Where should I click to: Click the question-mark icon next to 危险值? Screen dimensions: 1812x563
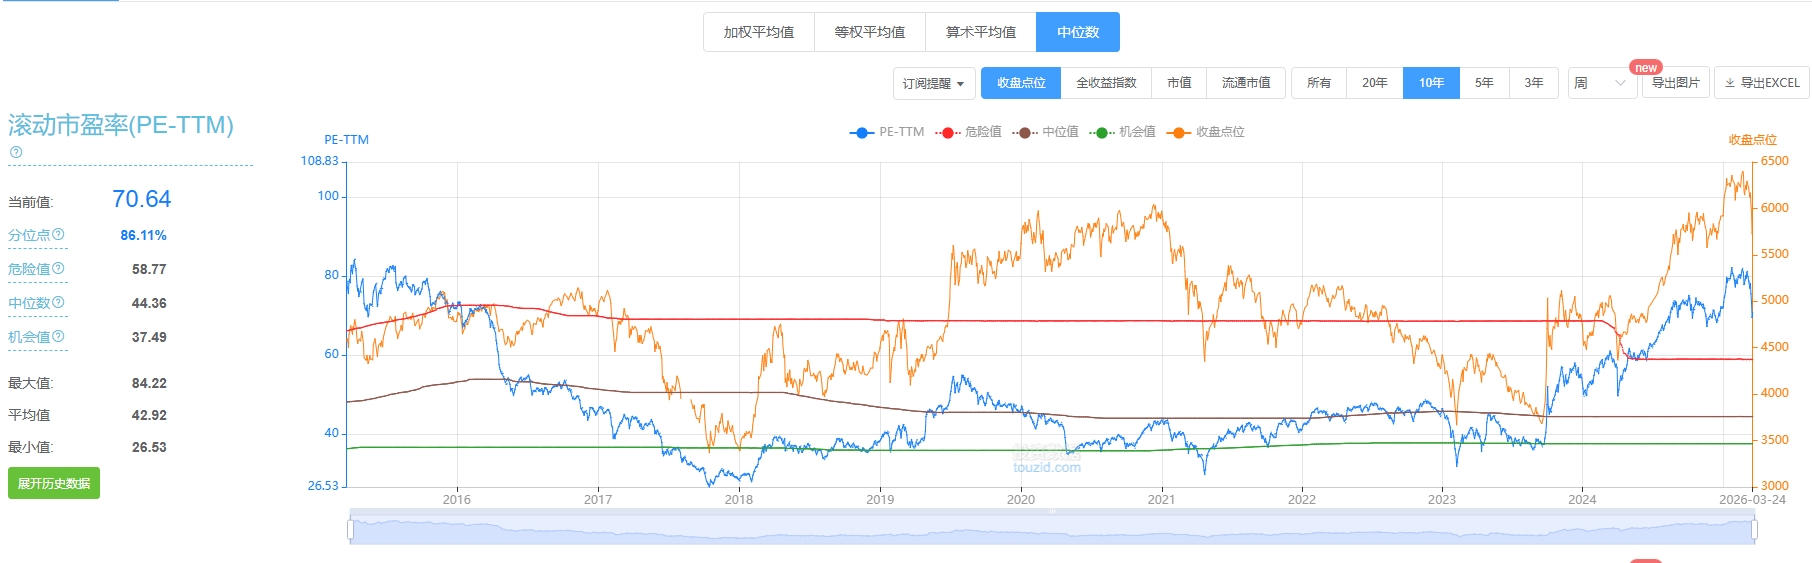pyautogui.click(x=58, y=268)
